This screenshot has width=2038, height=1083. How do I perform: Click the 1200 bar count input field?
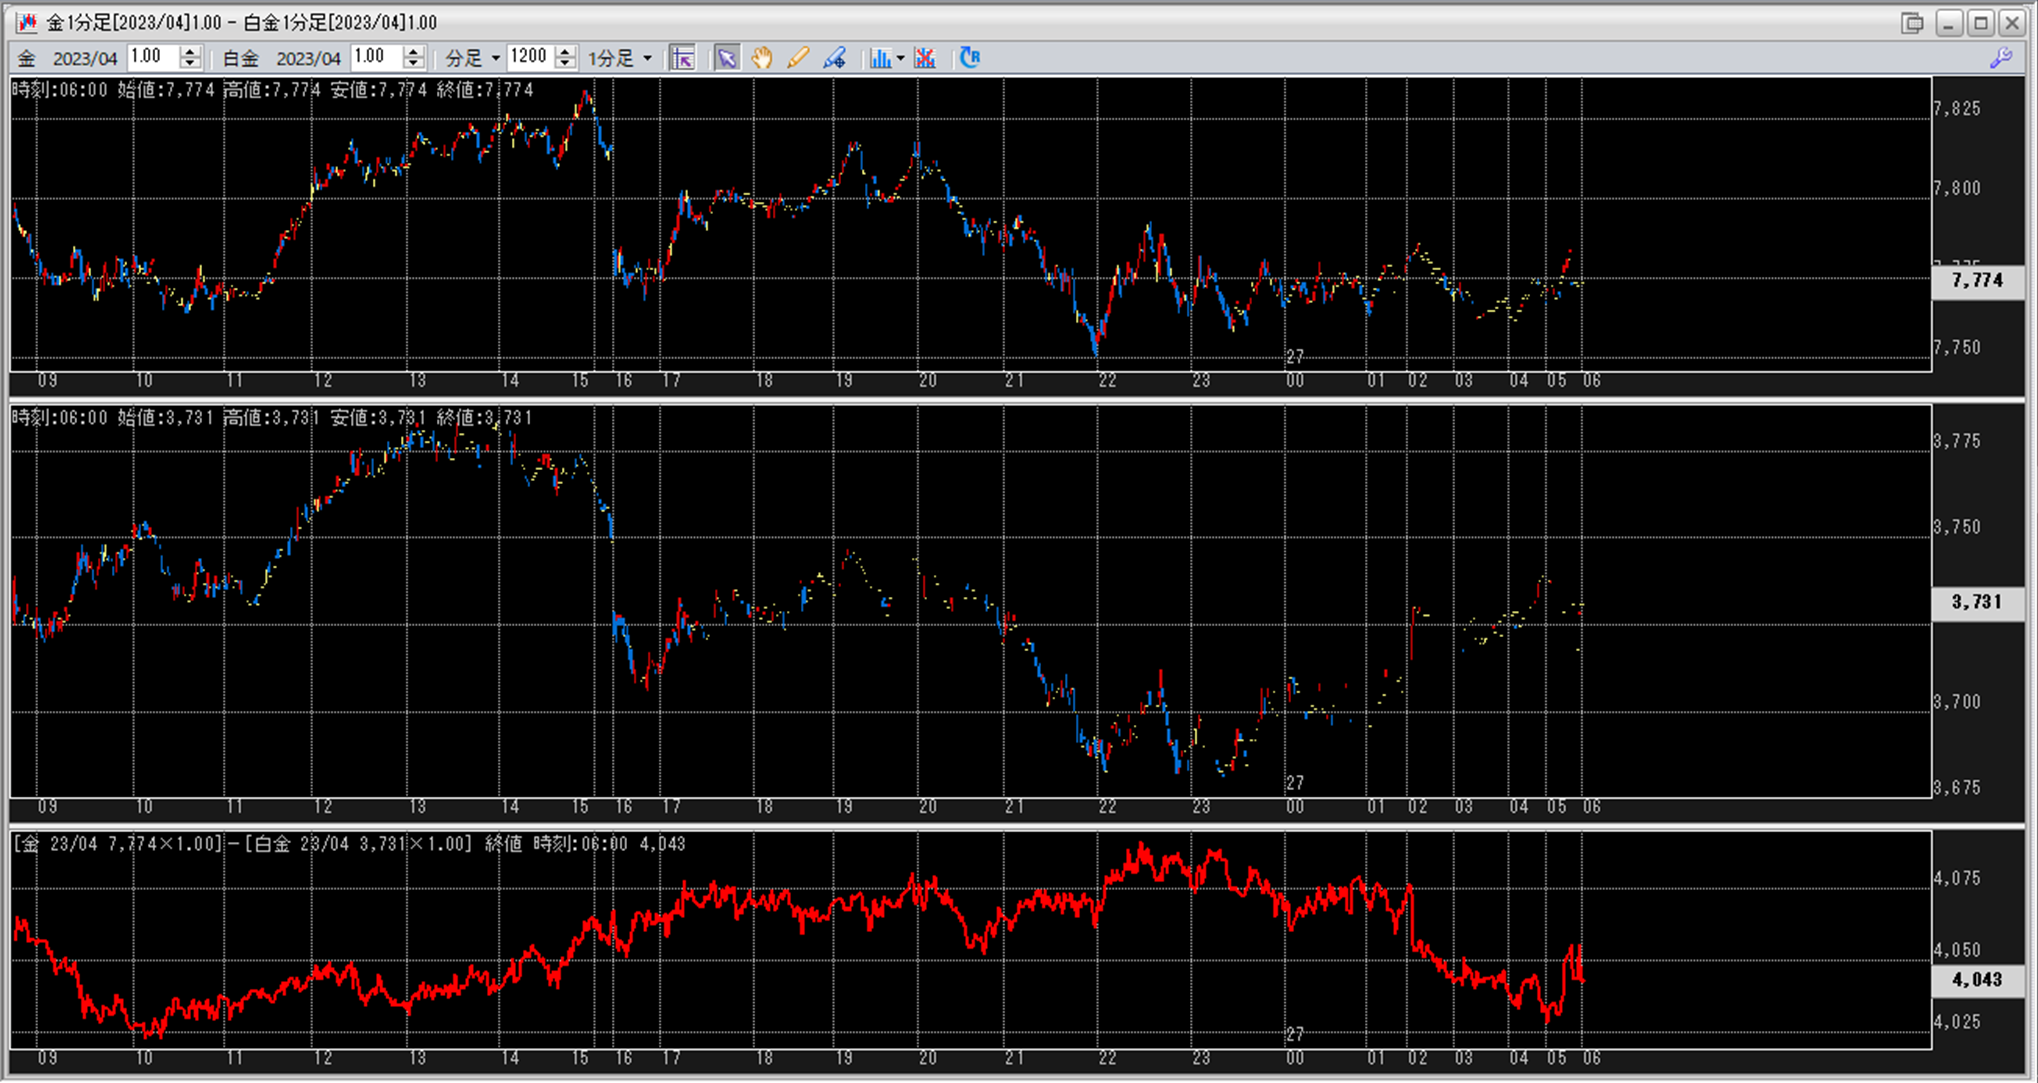[529, 57]
